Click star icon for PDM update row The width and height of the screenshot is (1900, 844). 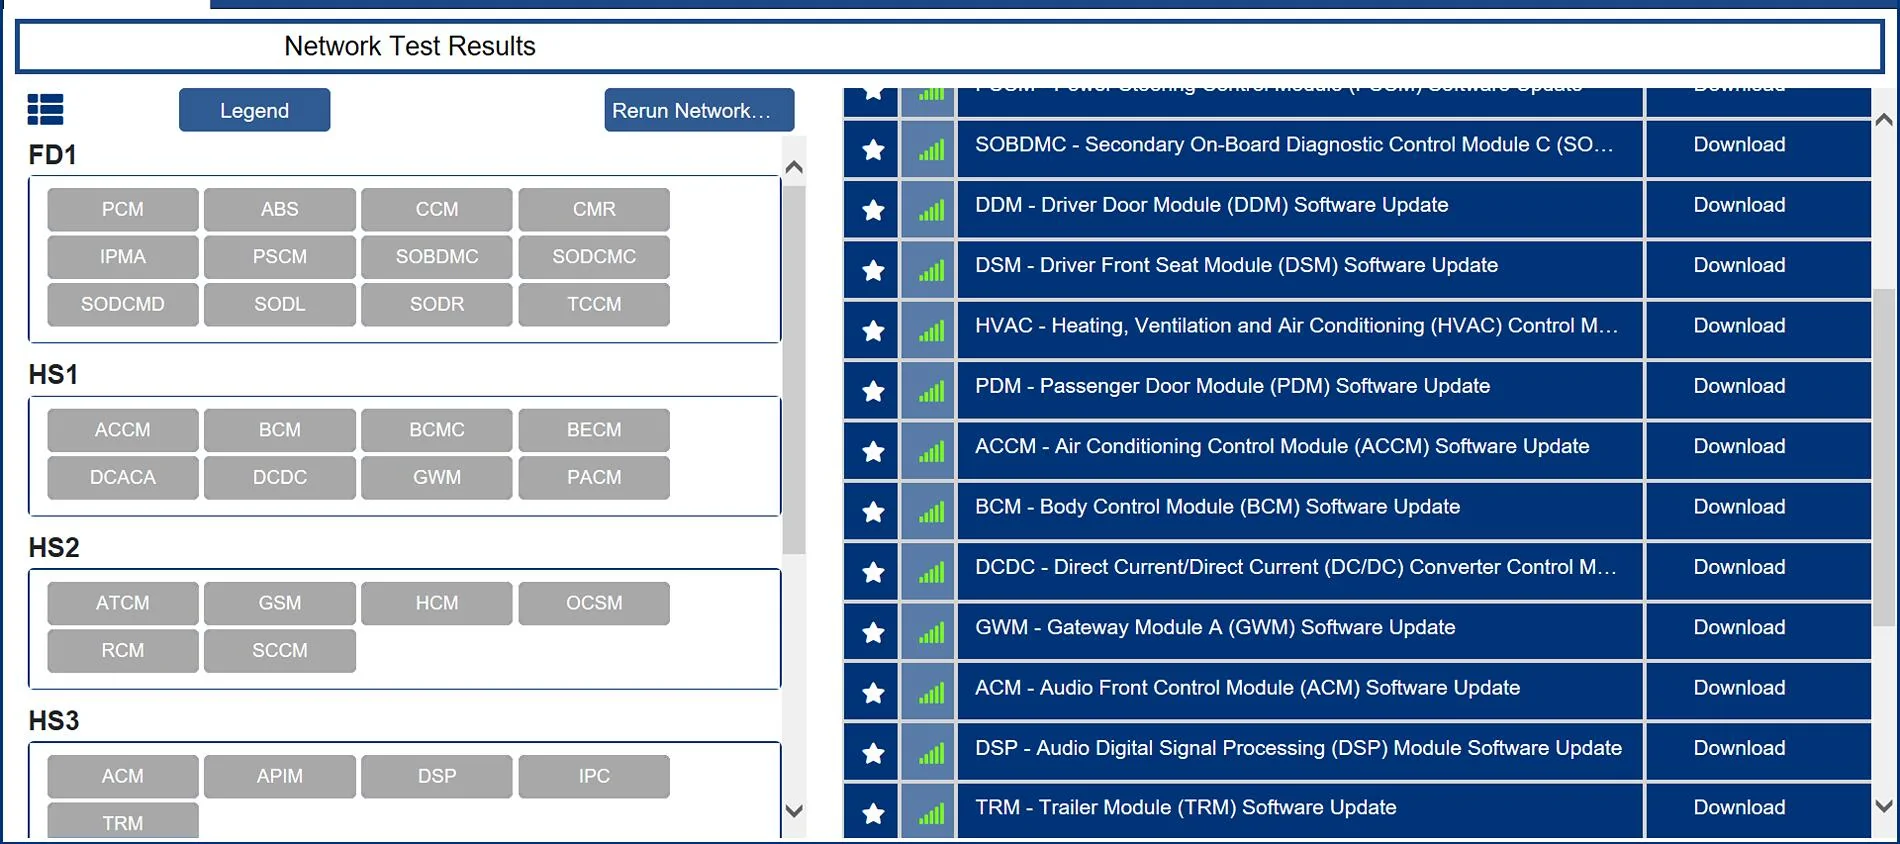tap(873, 391)
